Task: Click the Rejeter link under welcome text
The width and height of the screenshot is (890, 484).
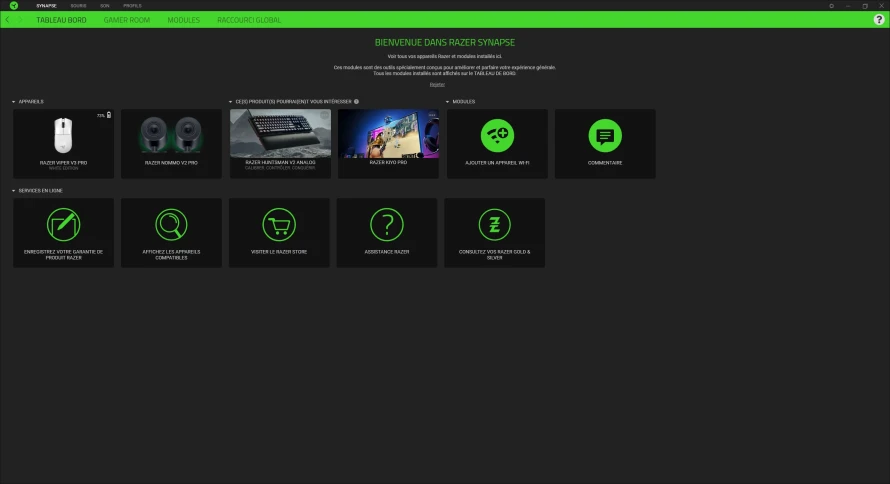Action: pyautogui.click(x=437, y=85)
